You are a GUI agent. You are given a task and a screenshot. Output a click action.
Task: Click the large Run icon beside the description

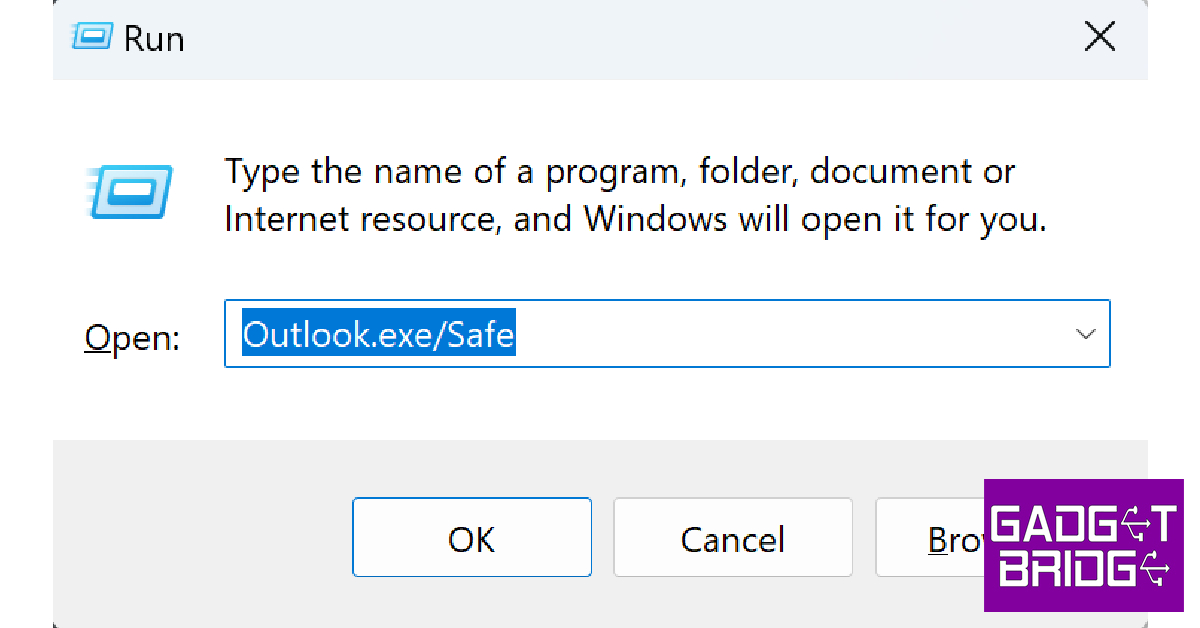pos(131,191)
